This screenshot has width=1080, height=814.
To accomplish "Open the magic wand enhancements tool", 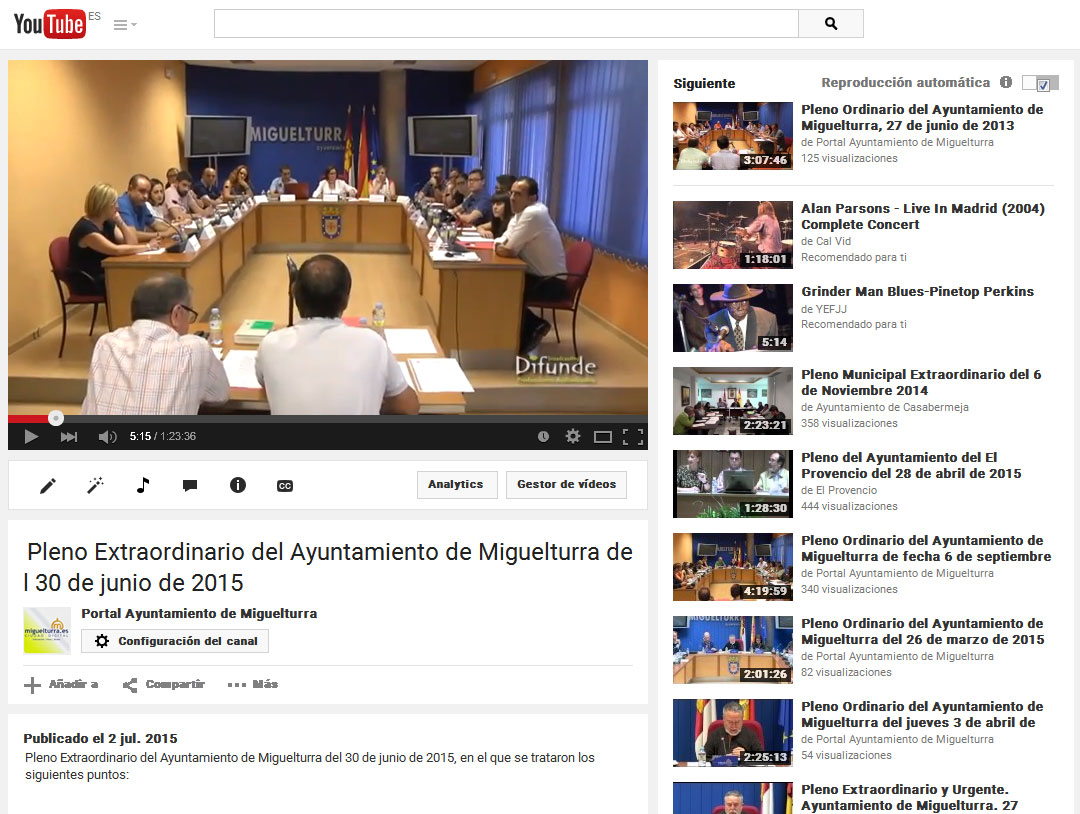I will pyautogui.click(x=95, y=486).
